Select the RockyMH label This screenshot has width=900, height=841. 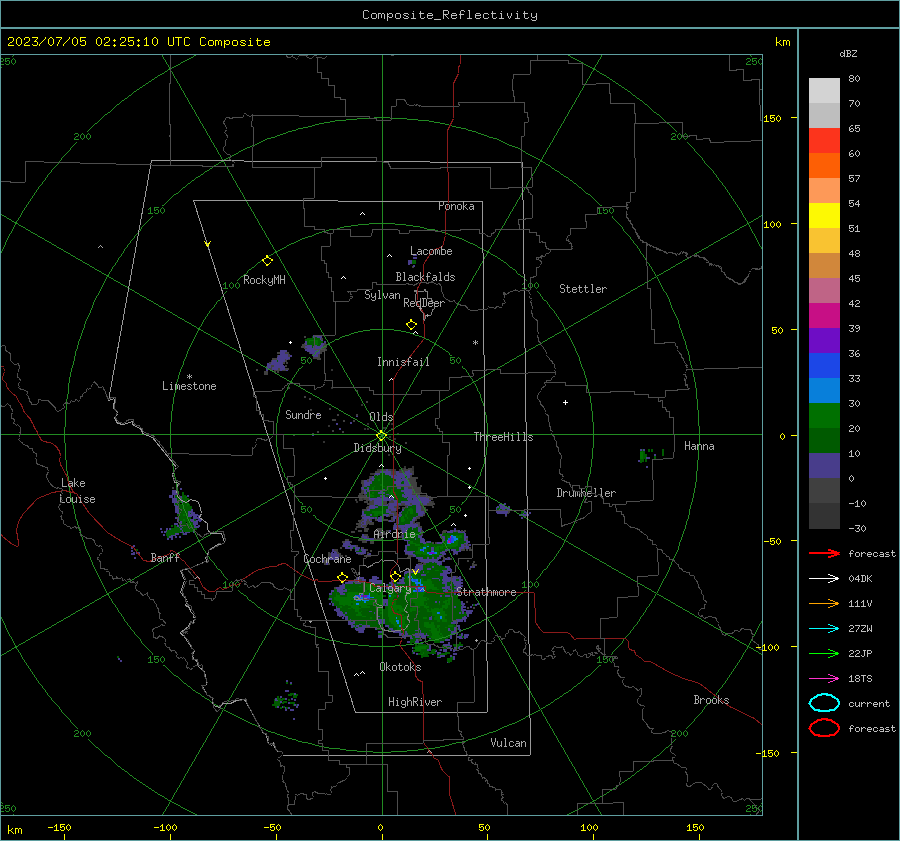[264, 280]
